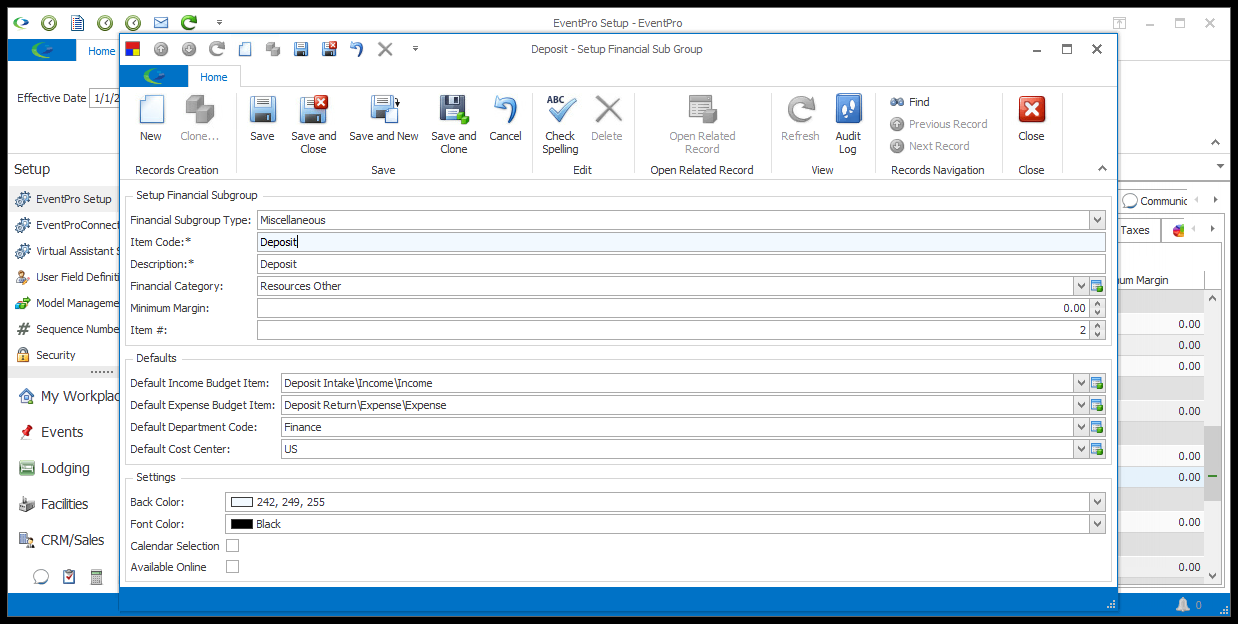Screen dimensions: 1238x624
Task: Click the save icon in quick access toolbar
Action: (x=301, y=48)
